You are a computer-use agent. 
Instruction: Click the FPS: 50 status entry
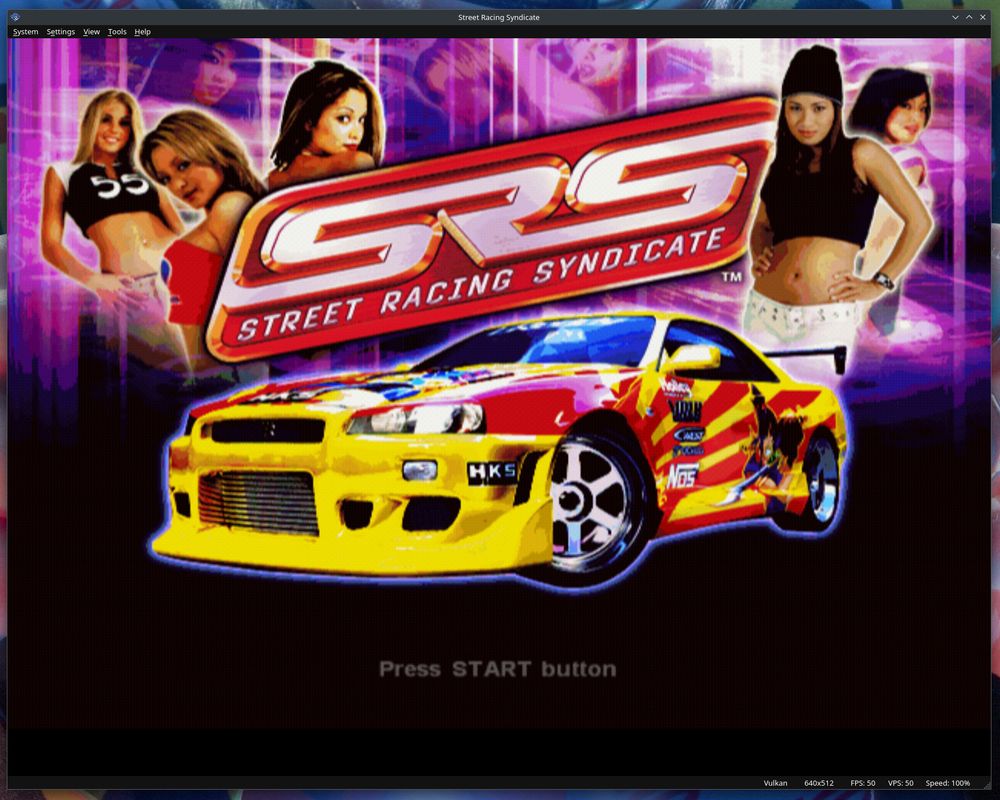coord(862,783)
